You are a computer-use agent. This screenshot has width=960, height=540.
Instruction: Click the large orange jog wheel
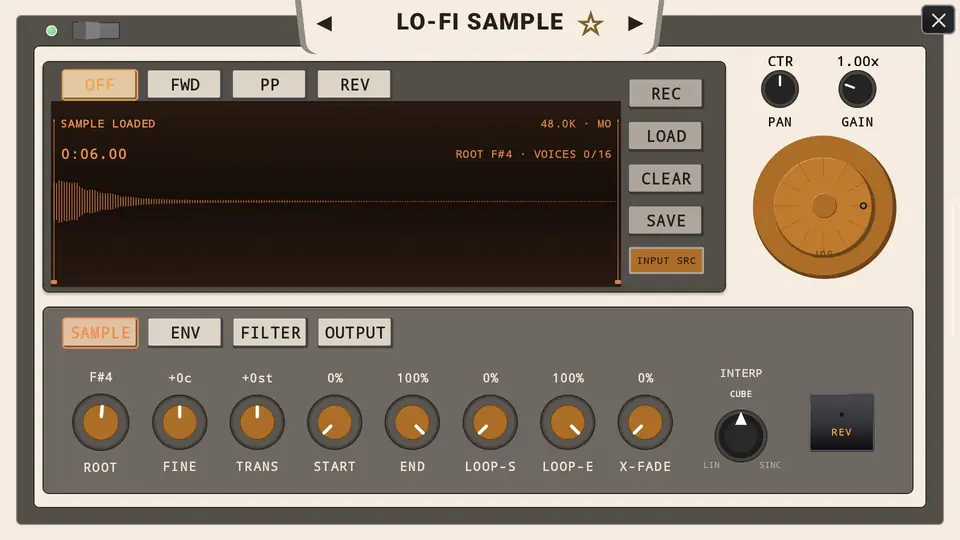click(x=824, y=207)
